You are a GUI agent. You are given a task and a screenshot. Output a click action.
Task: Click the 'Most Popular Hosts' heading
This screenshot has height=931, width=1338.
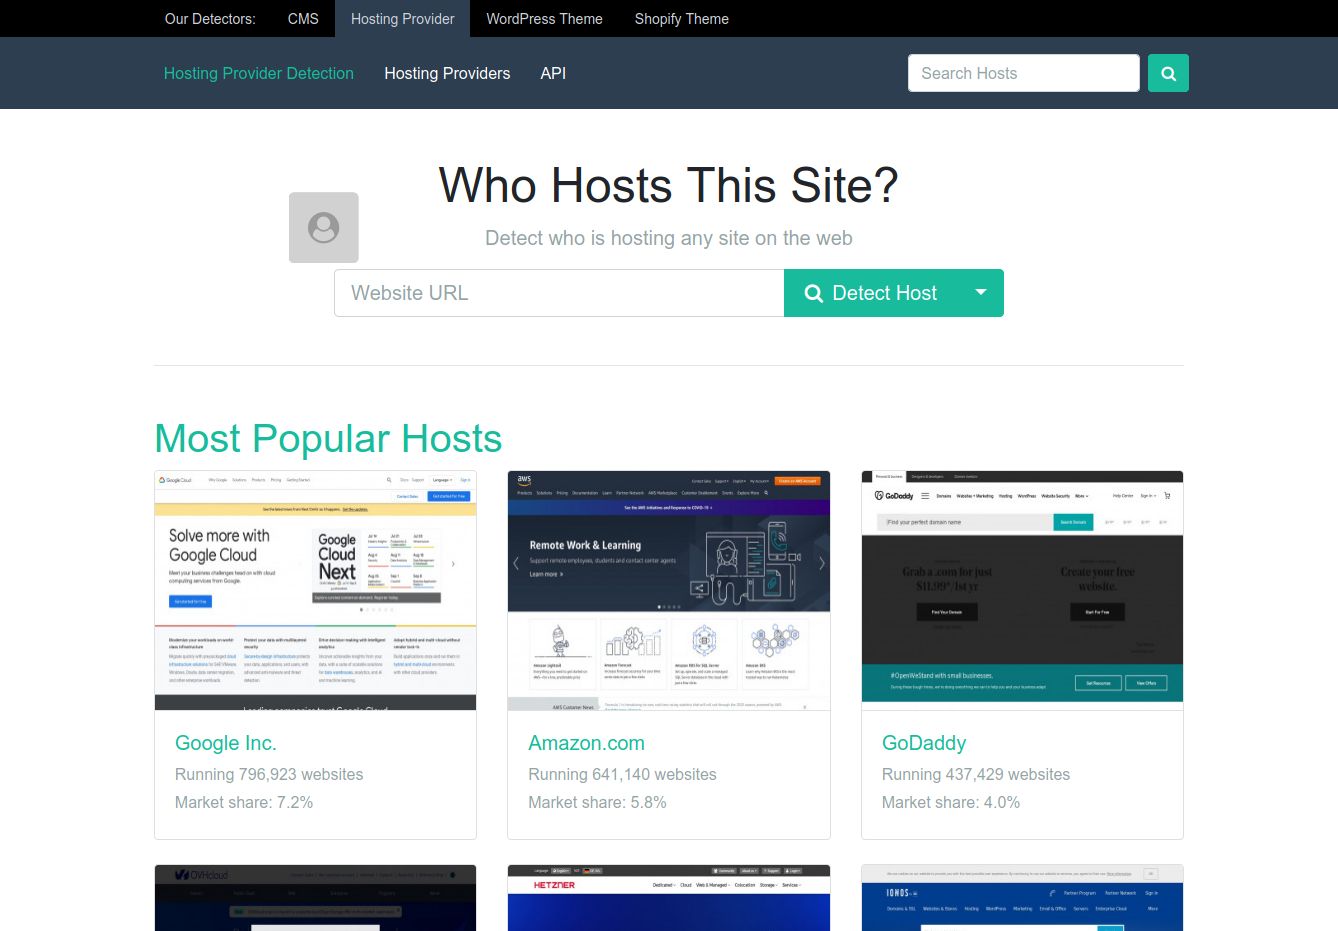pyautogui.click(x=328, y=439)
